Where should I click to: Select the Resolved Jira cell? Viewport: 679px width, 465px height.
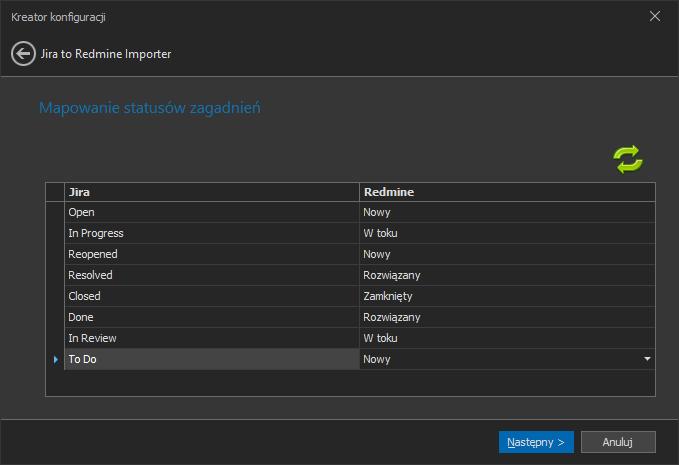(212, 275)
